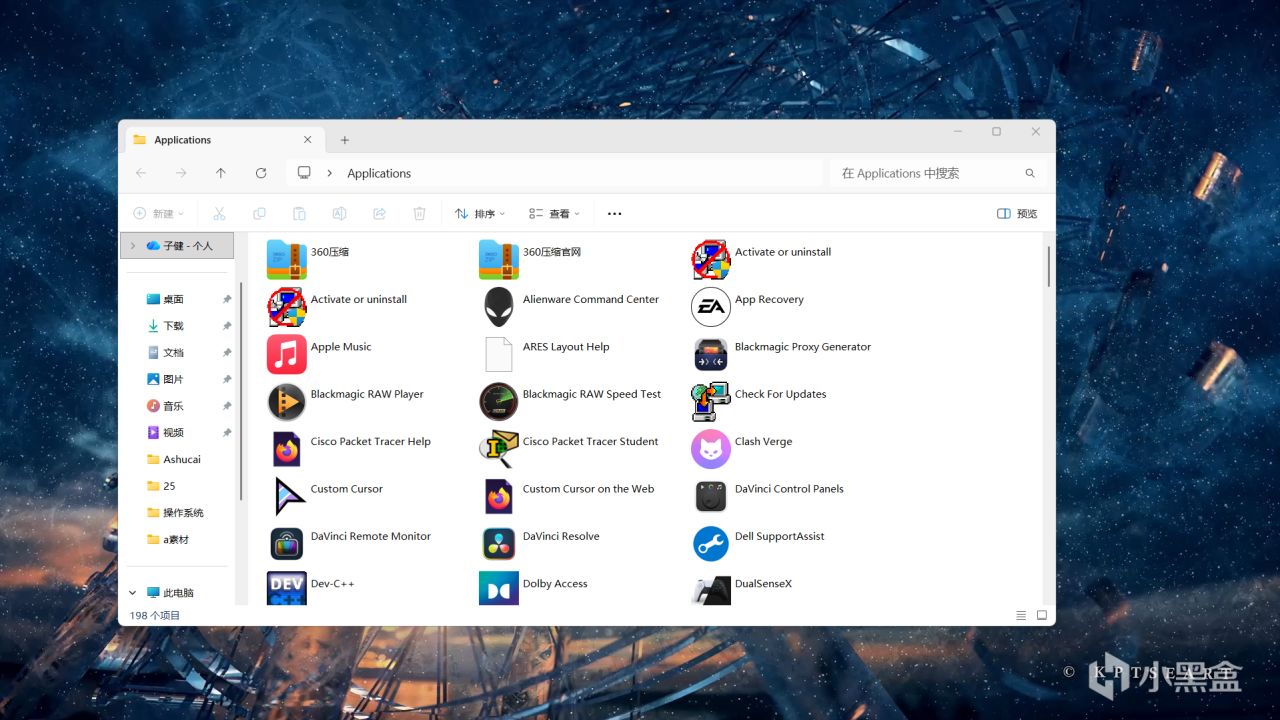This screenshot has width=1280, height=720.
Task: Click the Copy icon in toolbar
Action: [259, 213]
